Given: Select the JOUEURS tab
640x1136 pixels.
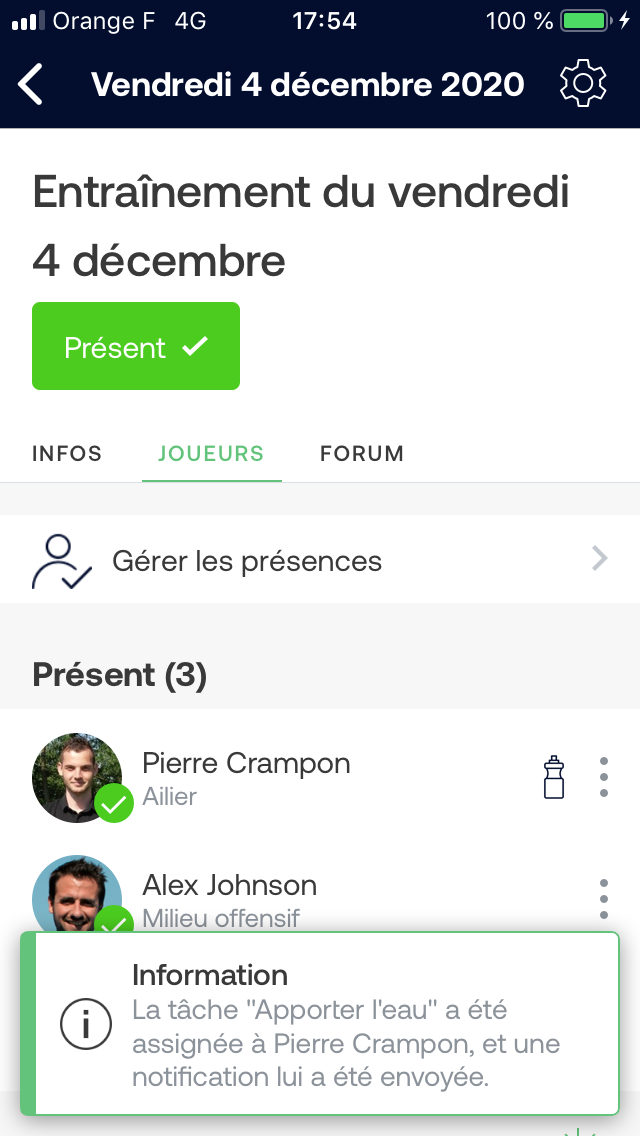Looking at the screenshot, I should 211,454.
